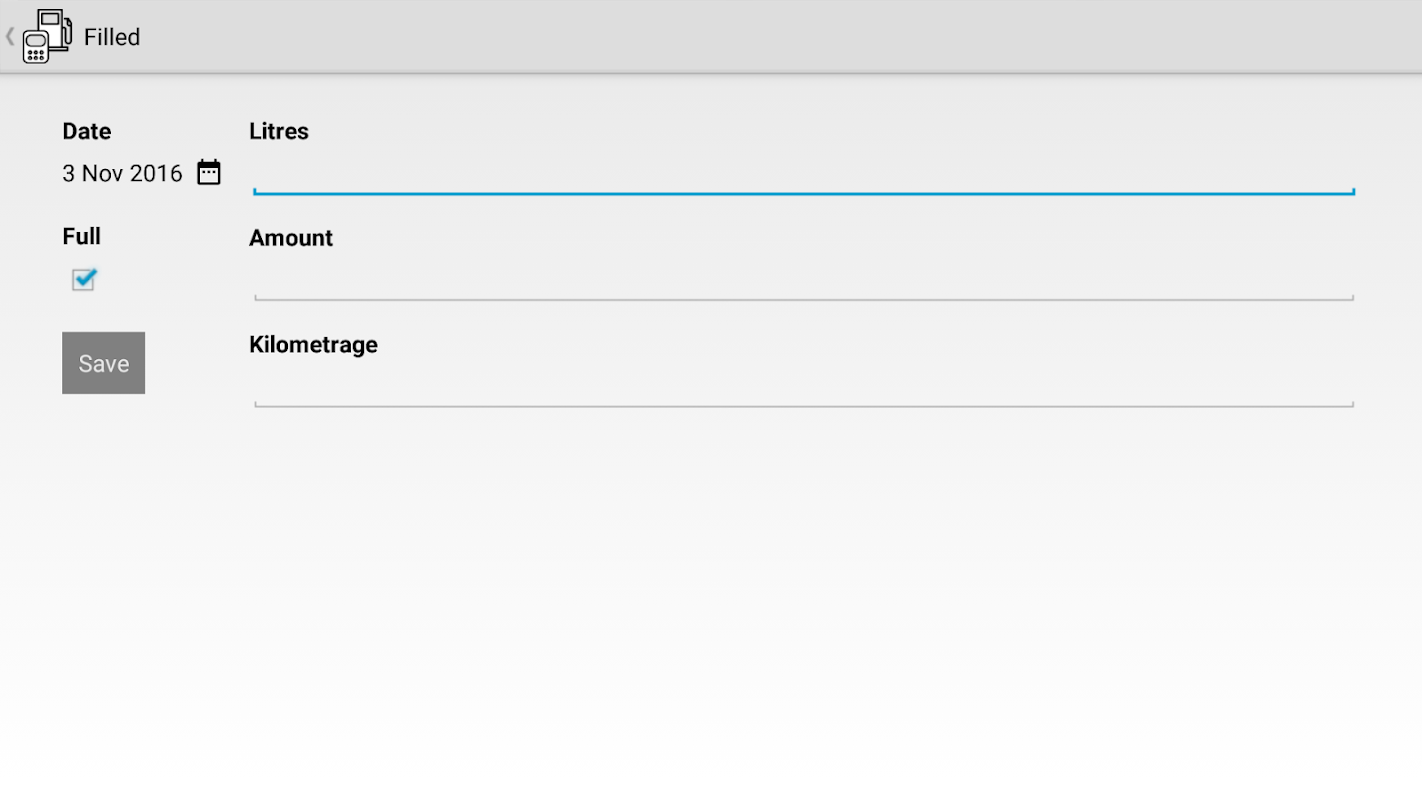Click the Date label
The height and width of the screenshot is (800, 1422).
(x=87, y=131)
